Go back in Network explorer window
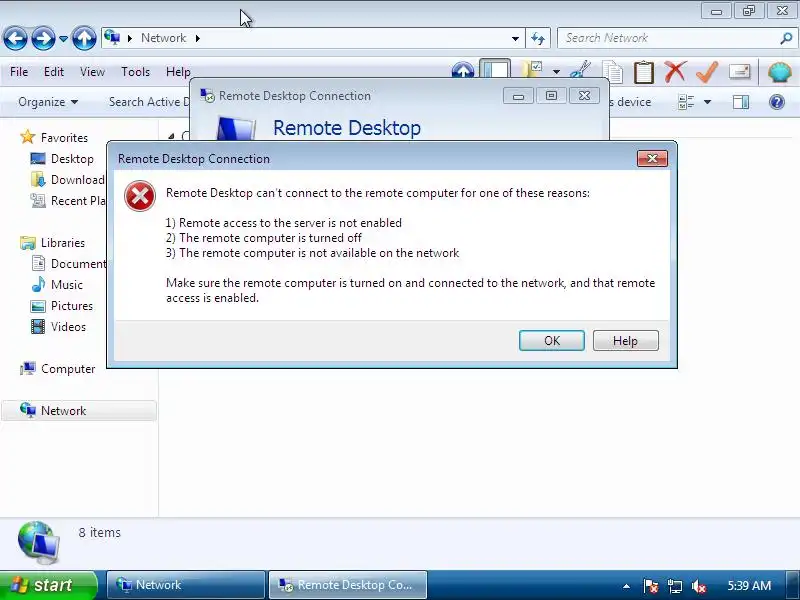800x600 pixels. [x=15, y=38]
